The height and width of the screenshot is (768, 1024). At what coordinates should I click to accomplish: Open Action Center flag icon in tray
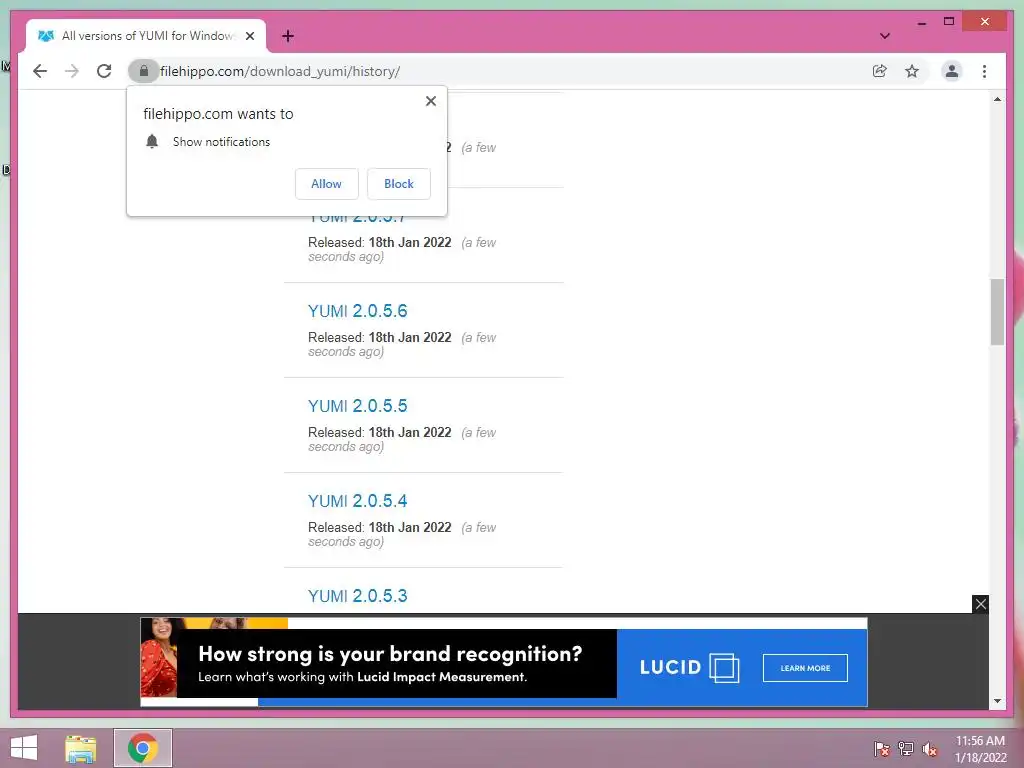click(x=882, y=749)
